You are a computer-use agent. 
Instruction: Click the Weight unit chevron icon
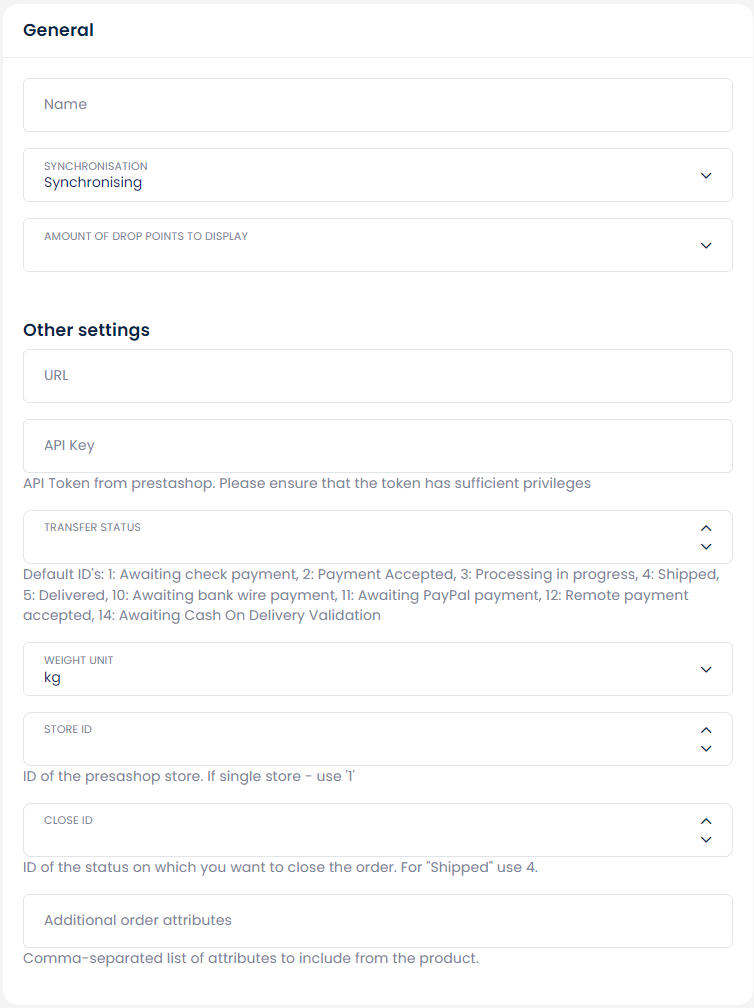[x=706, y=669]
